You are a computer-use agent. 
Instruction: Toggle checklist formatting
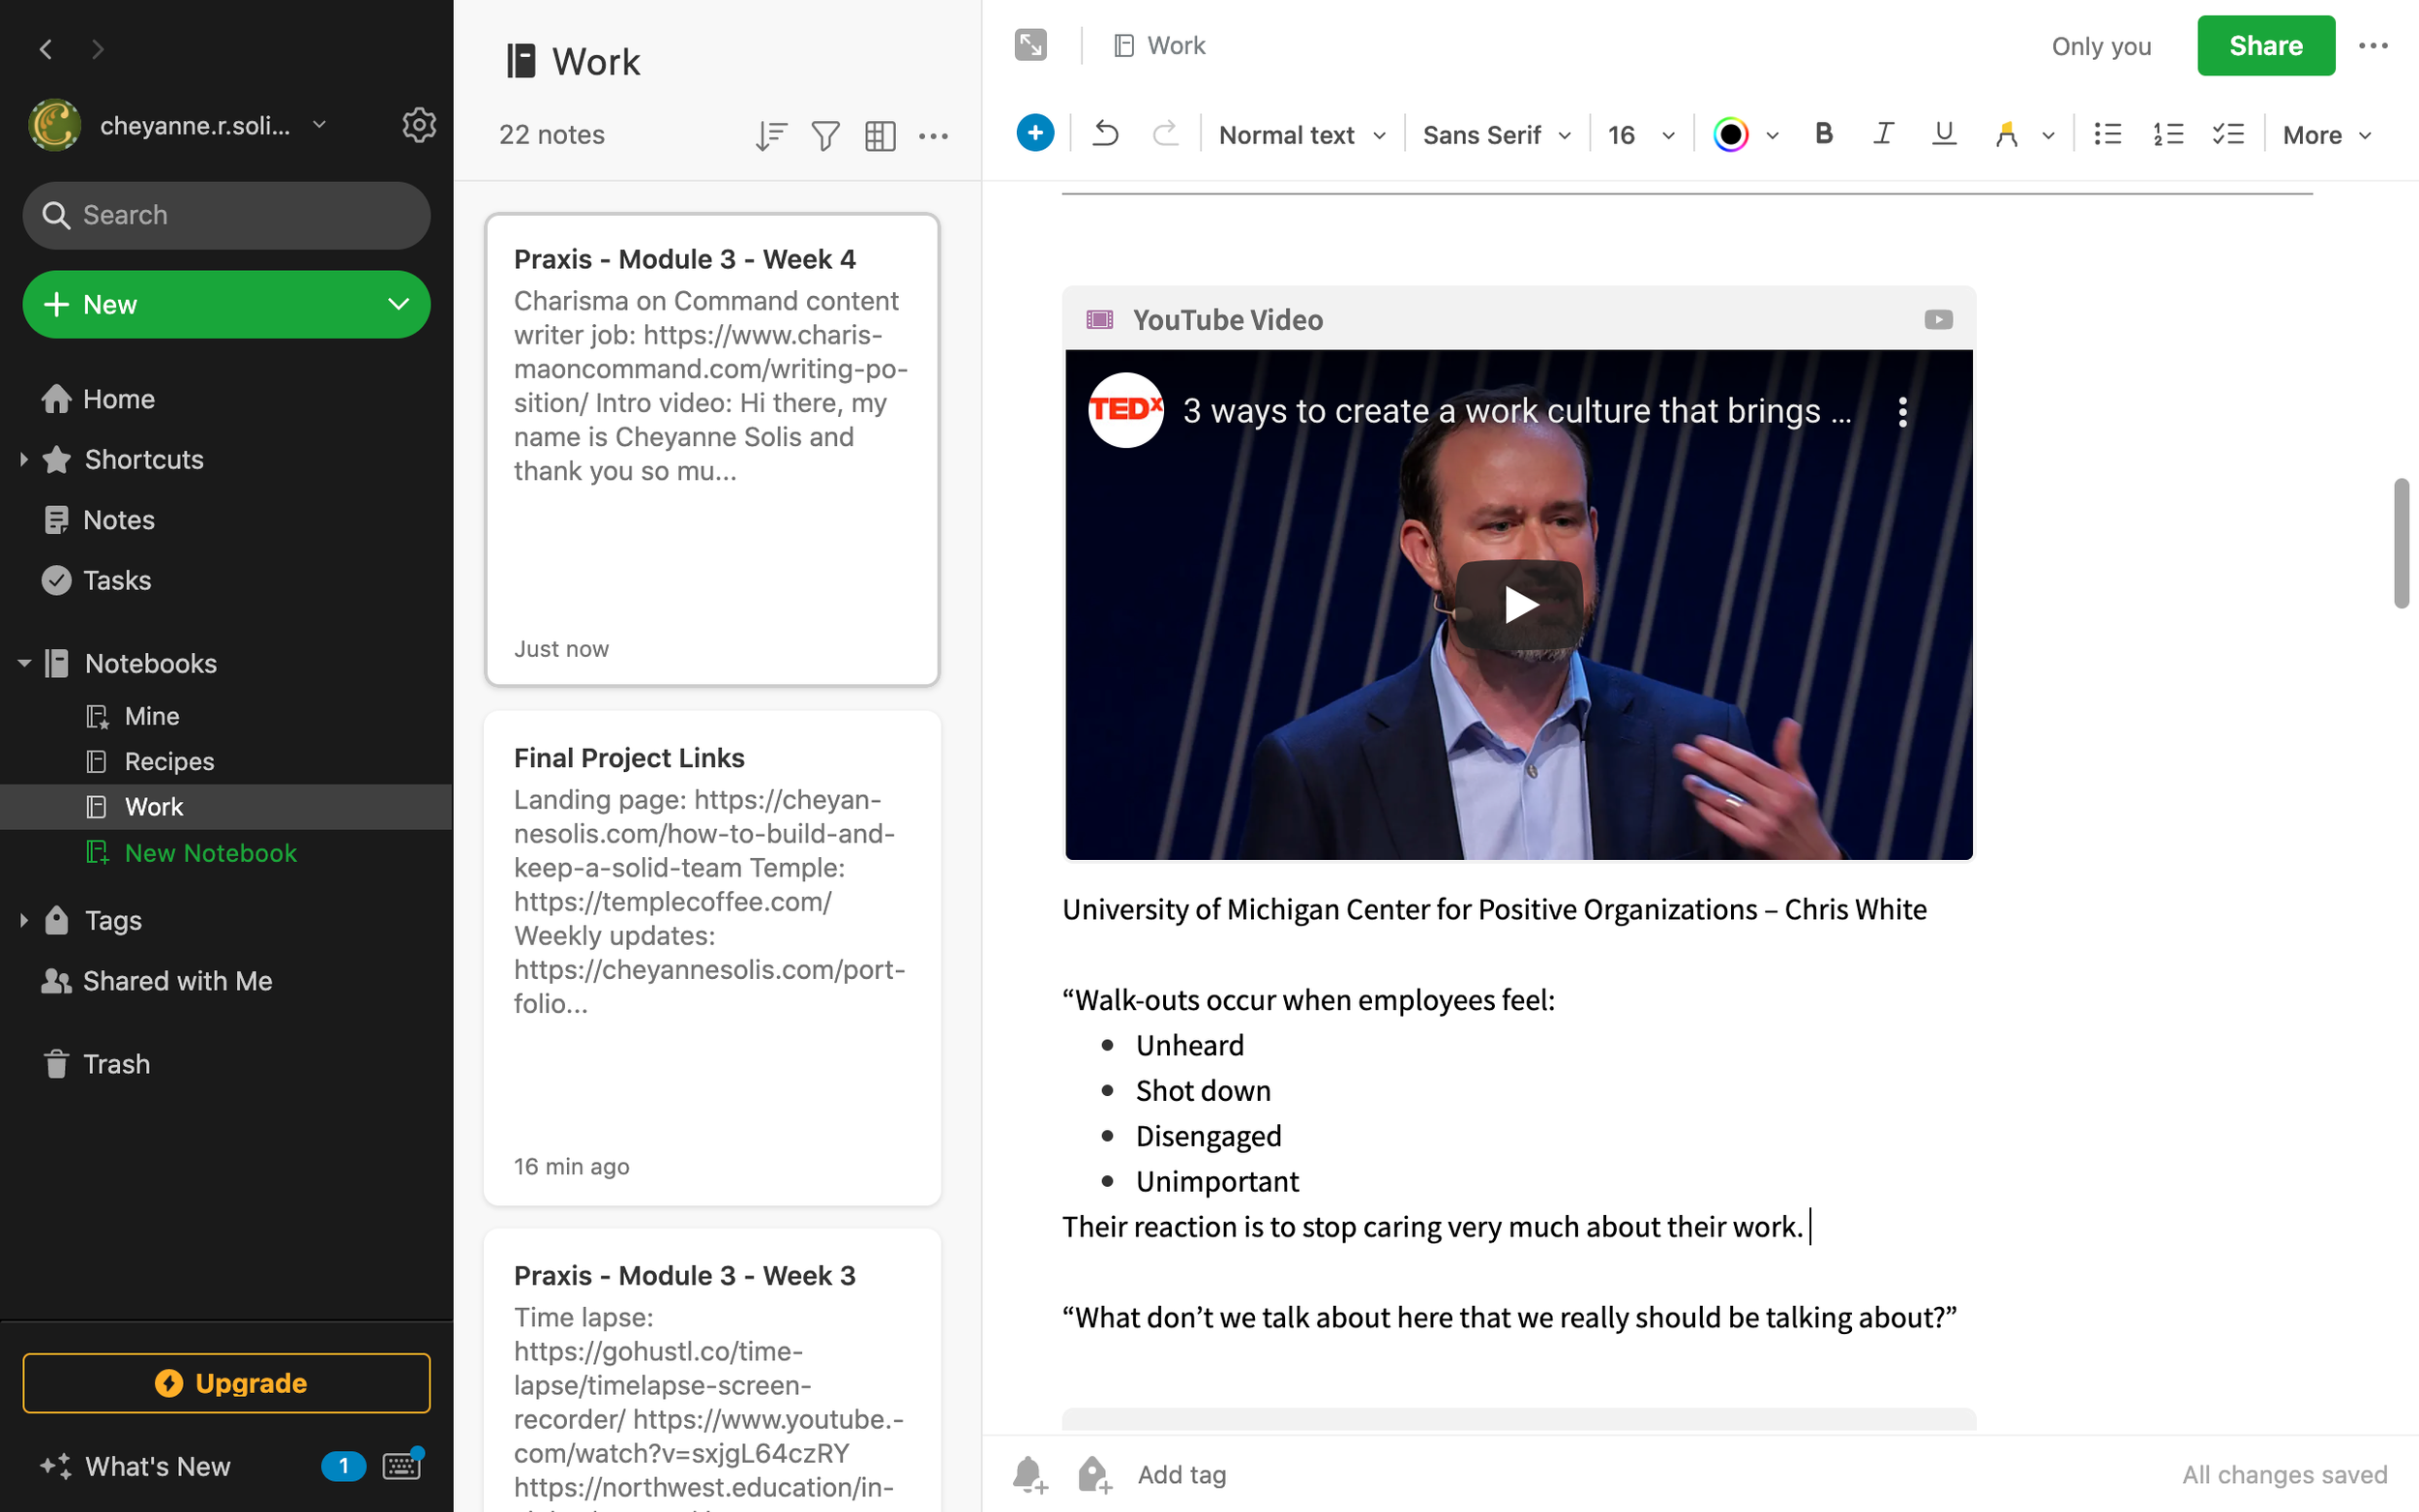(x=2228, y=134)
